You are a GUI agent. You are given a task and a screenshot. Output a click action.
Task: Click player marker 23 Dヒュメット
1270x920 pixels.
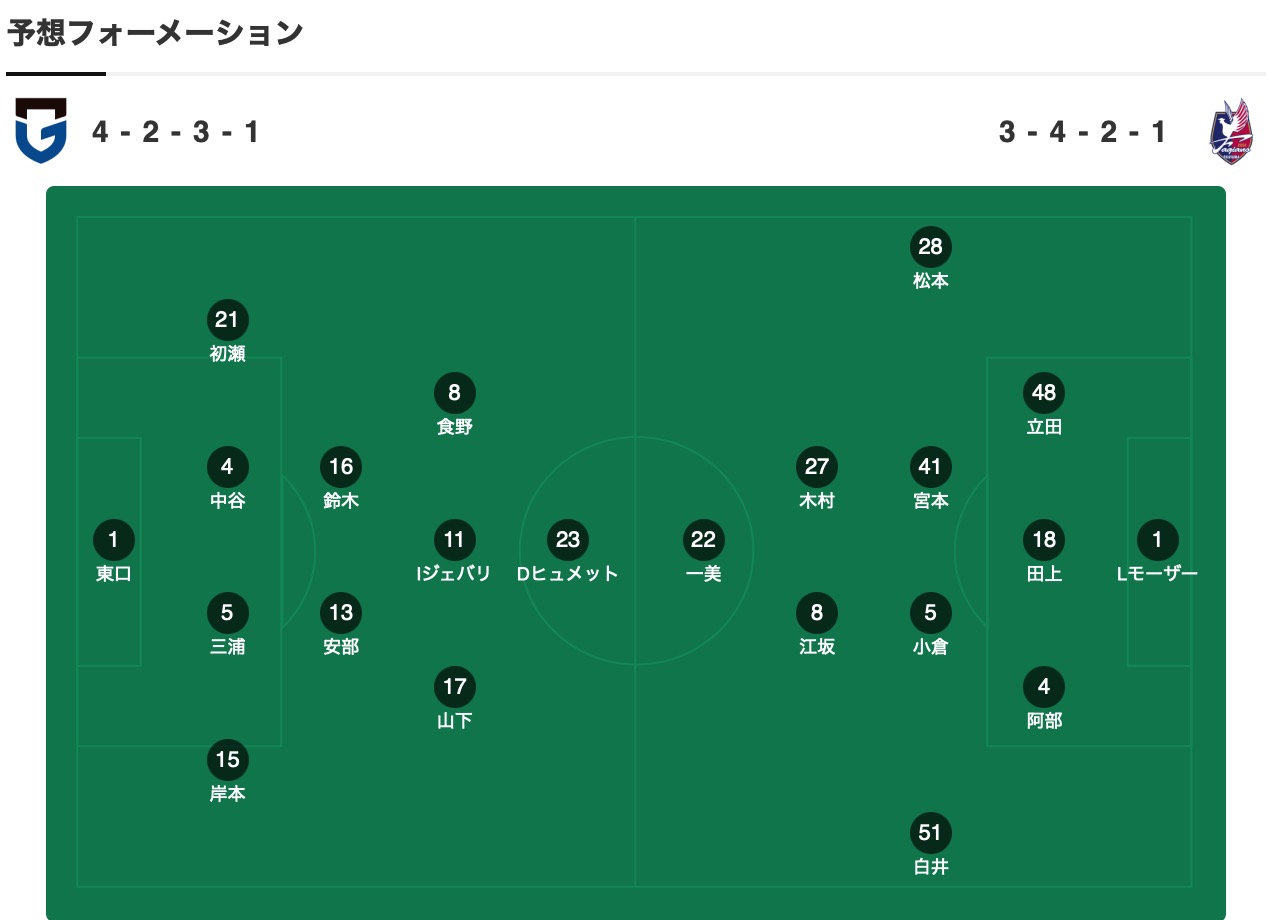click(568, 540)
